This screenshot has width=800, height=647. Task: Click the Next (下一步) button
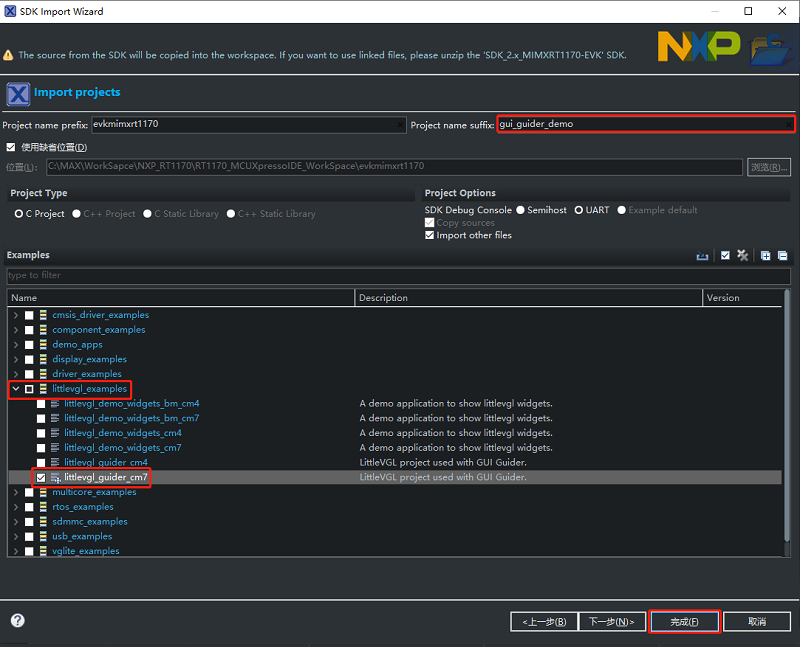pos(611,621)
